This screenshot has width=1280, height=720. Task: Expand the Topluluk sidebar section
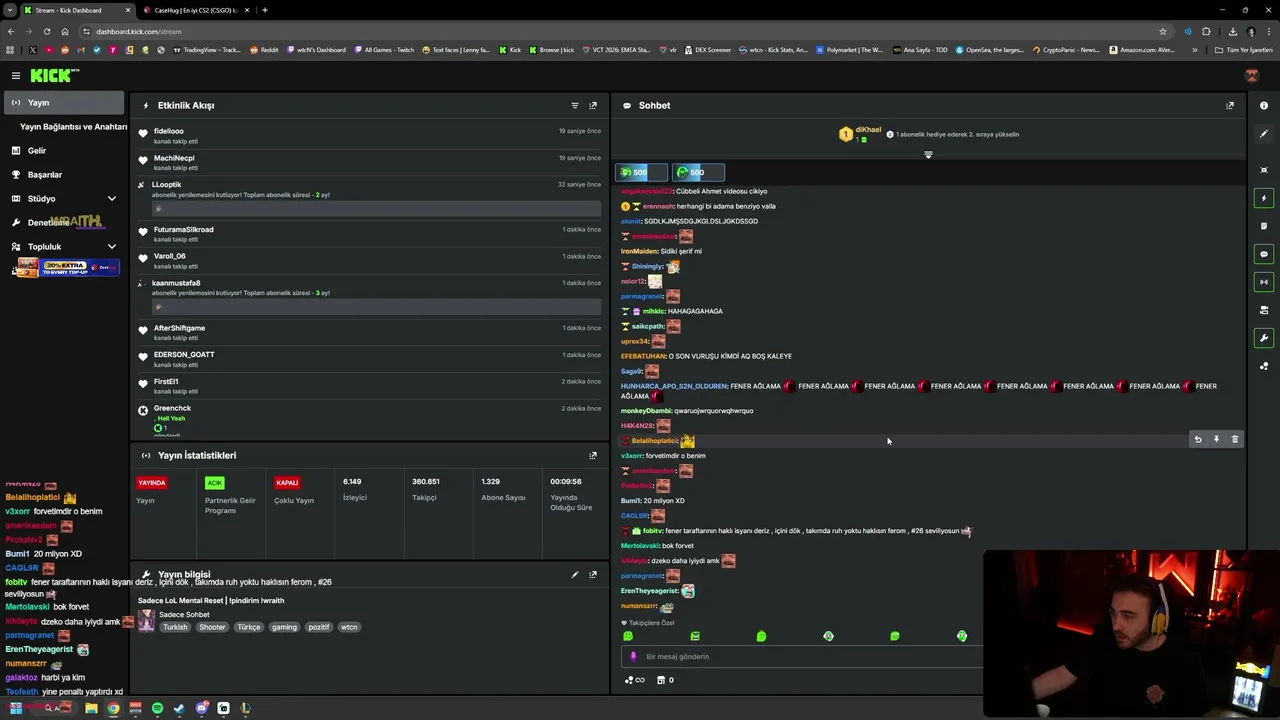(111, 247)
